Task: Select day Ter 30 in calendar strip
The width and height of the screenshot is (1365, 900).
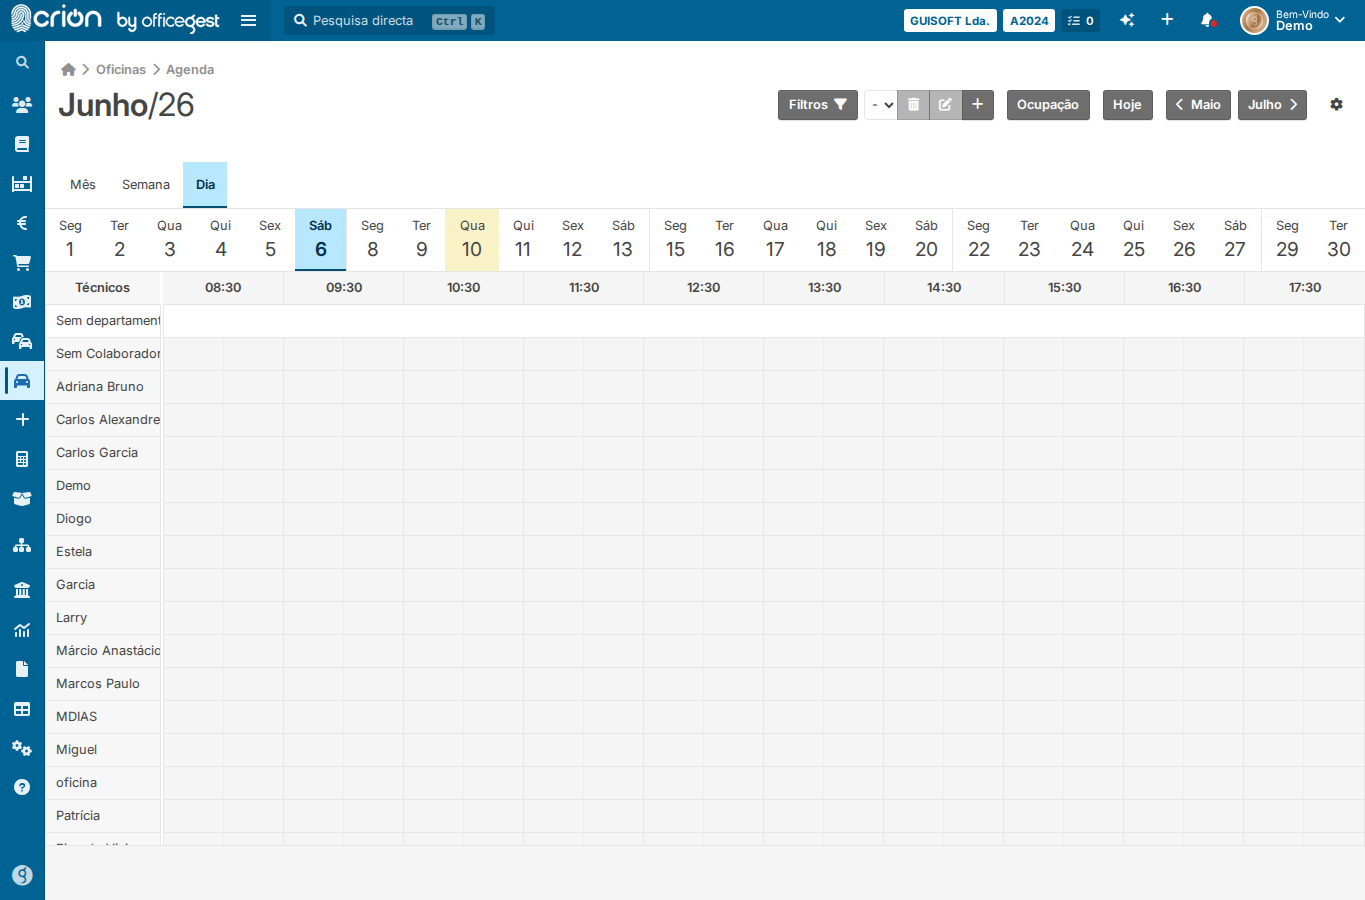Action: pos(1338,240)
